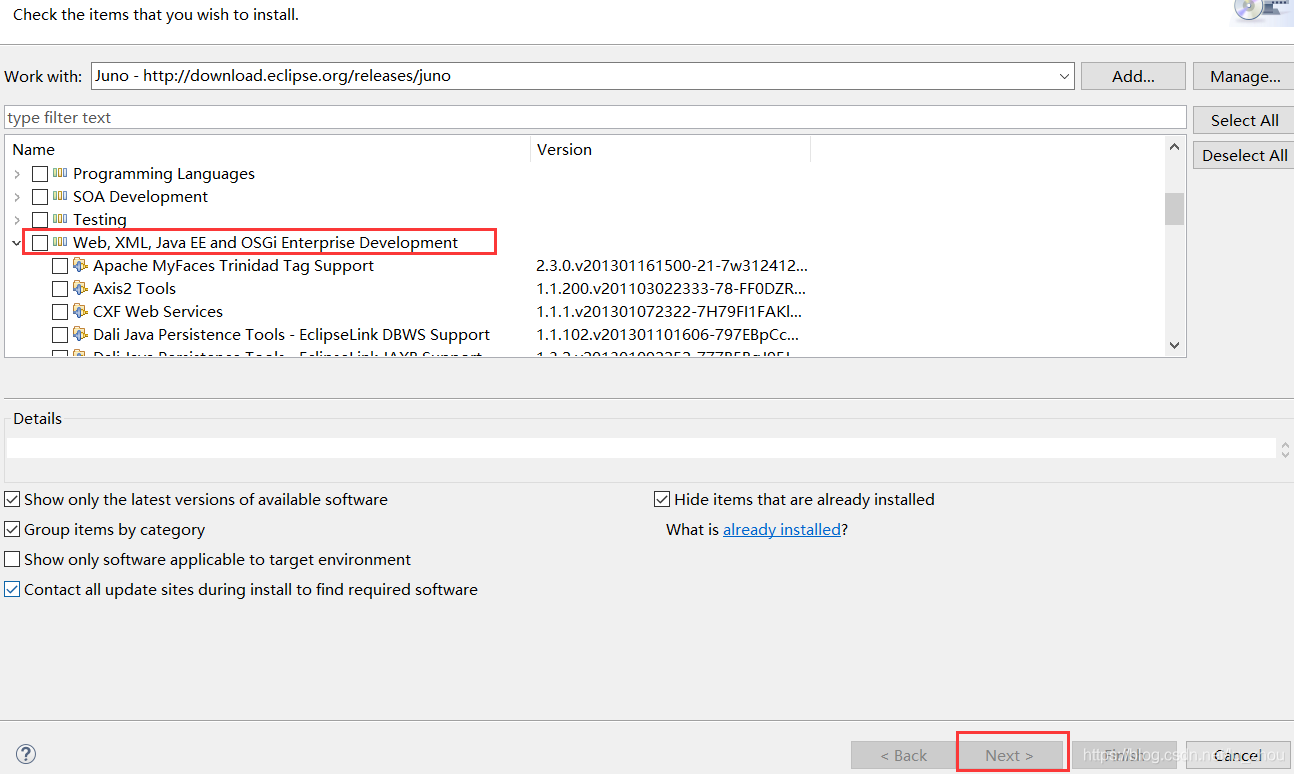This screenshot has height=774, width=1294.
Task: Check Web, XML, Java EE and OSGi checkbox
Action: pos(40,243)
